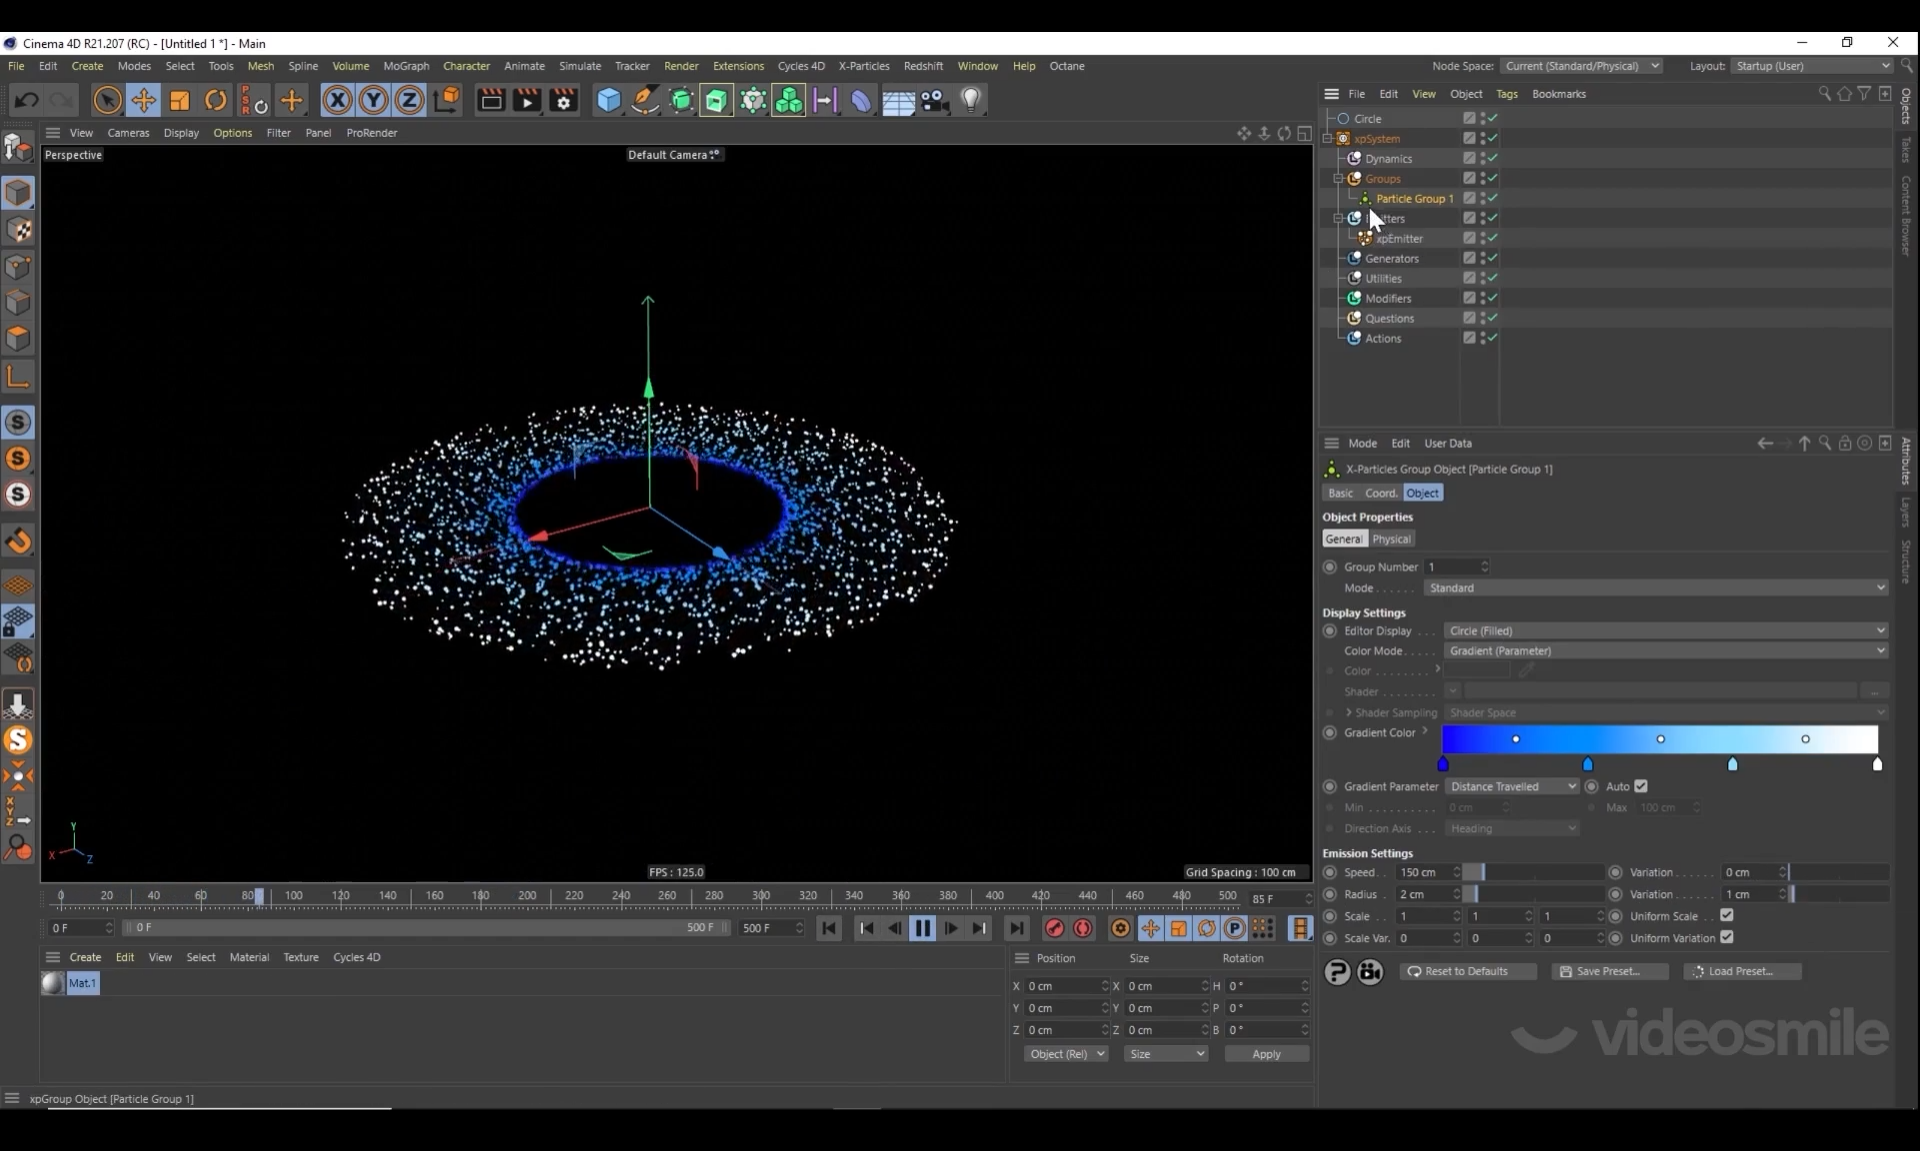Click the Undo arrow icon
1920x1151 pixels.
pyautogui.click(x=27, y=100)
